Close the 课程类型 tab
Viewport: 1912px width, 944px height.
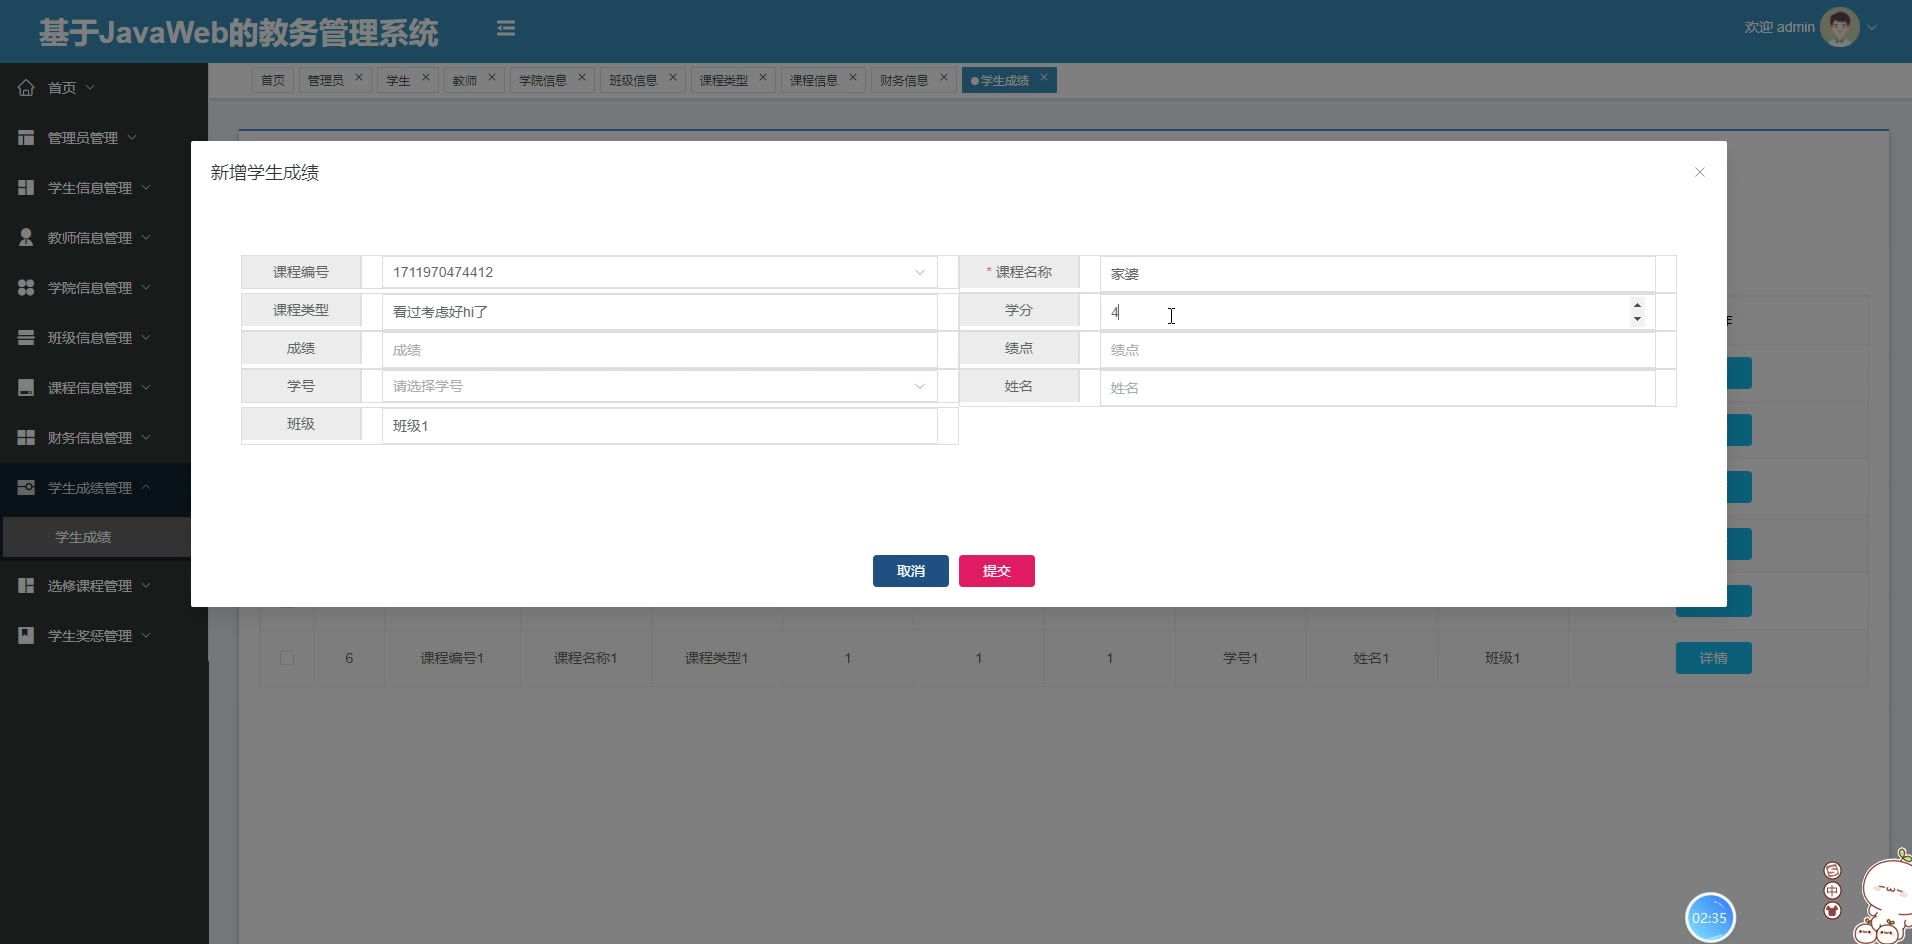[x=763, y=77]
